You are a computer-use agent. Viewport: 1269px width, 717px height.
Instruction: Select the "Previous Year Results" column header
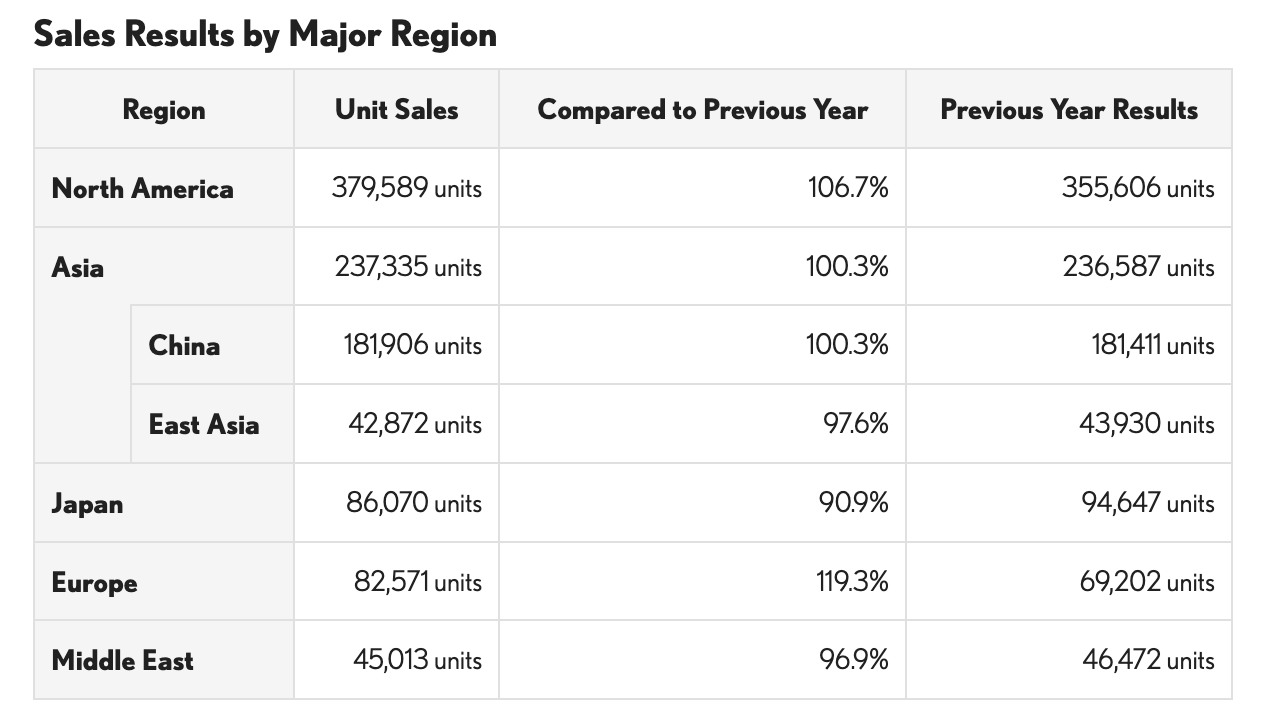[x=1069, y=110]
